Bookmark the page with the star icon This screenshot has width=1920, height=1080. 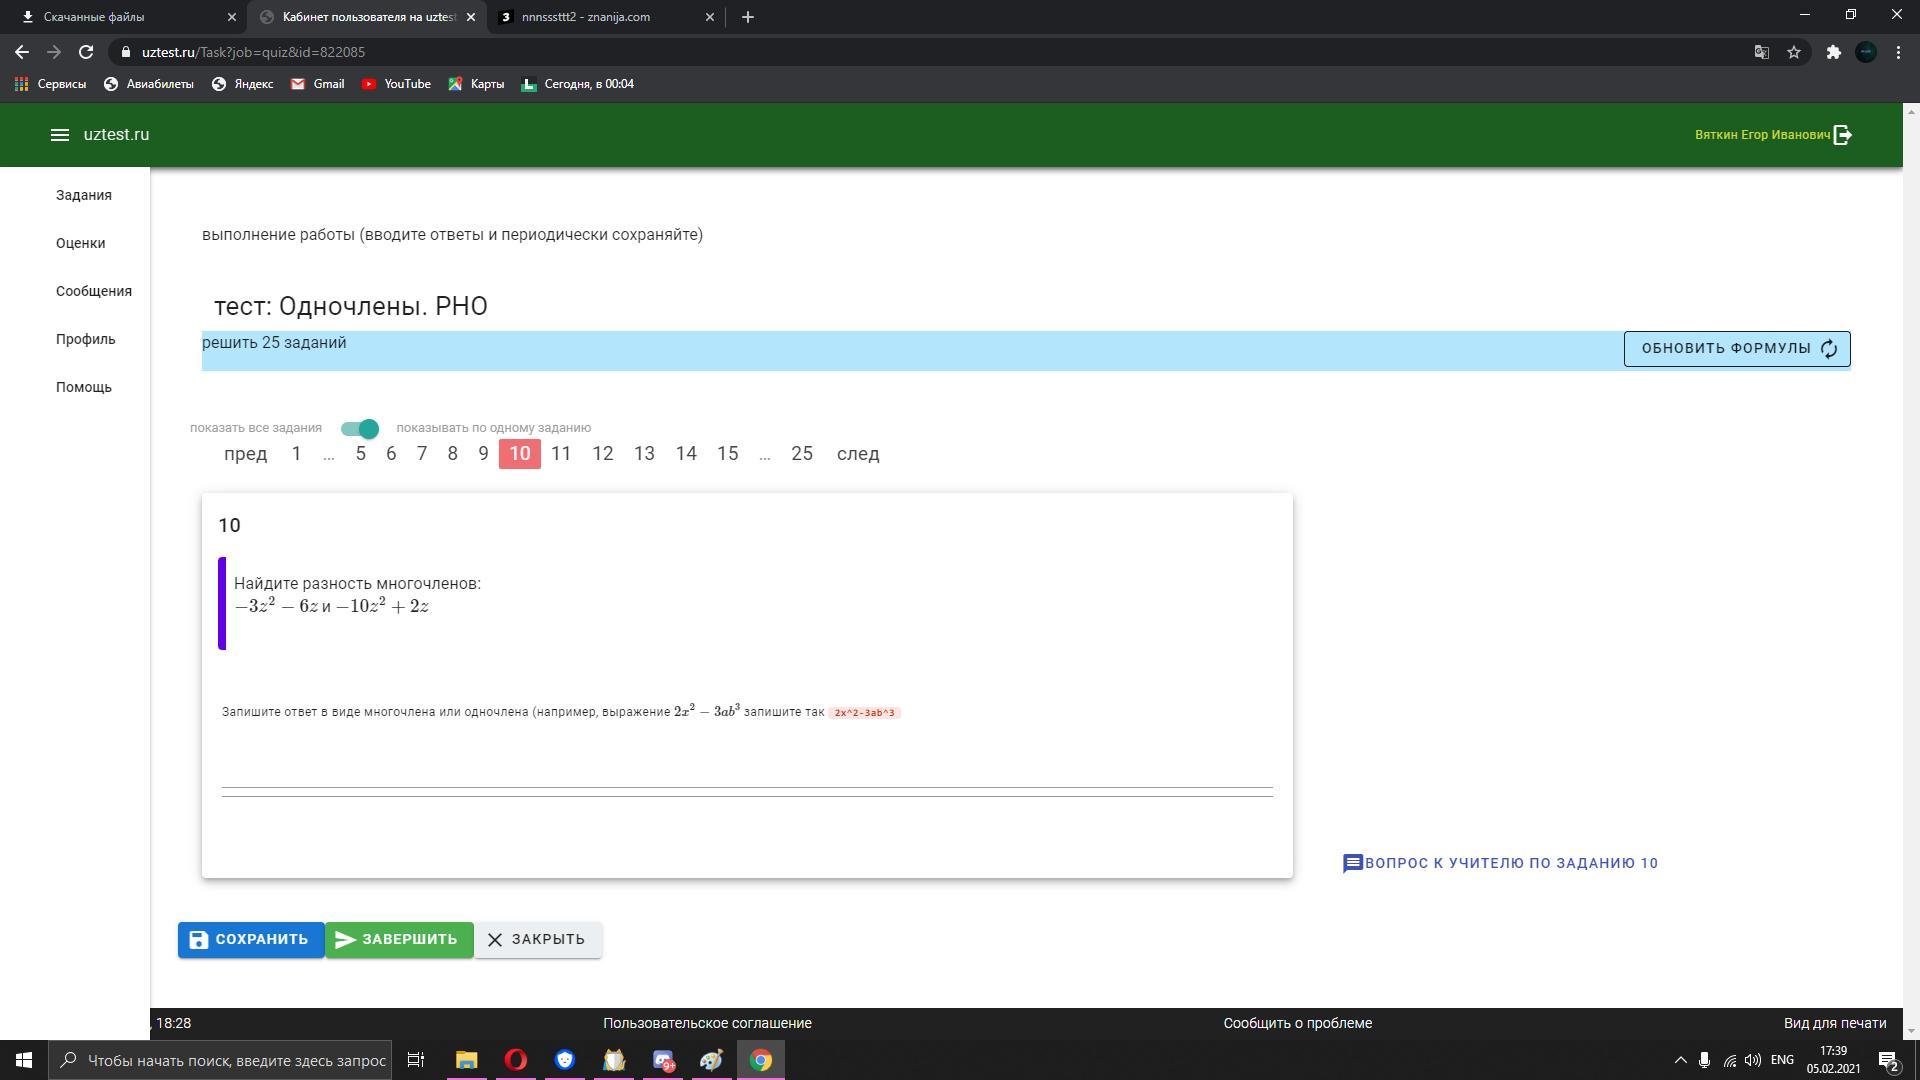click(1794, 52)
